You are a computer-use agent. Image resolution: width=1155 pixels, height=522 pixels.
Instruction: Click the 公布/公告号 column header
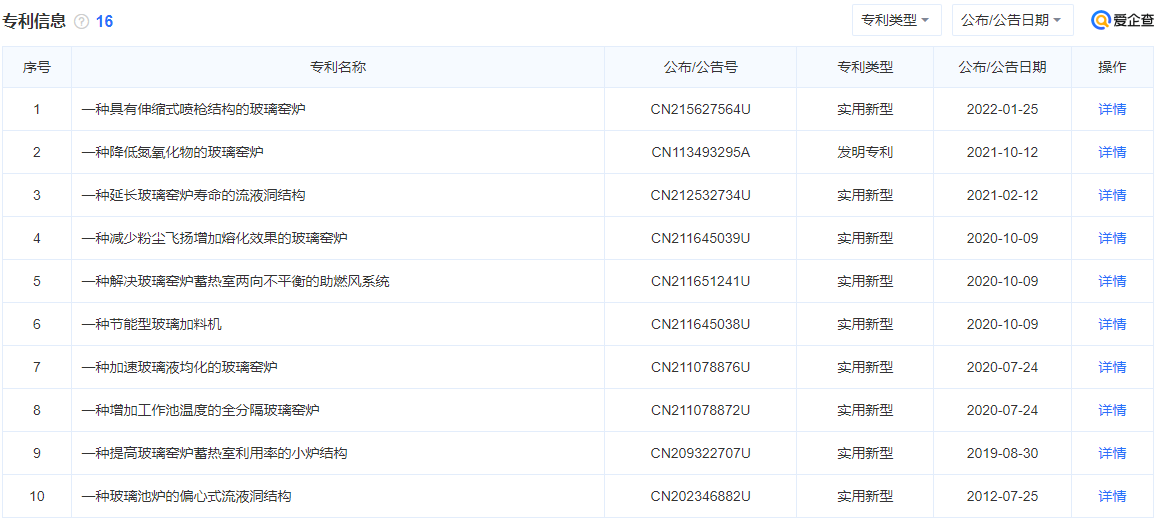700,67
